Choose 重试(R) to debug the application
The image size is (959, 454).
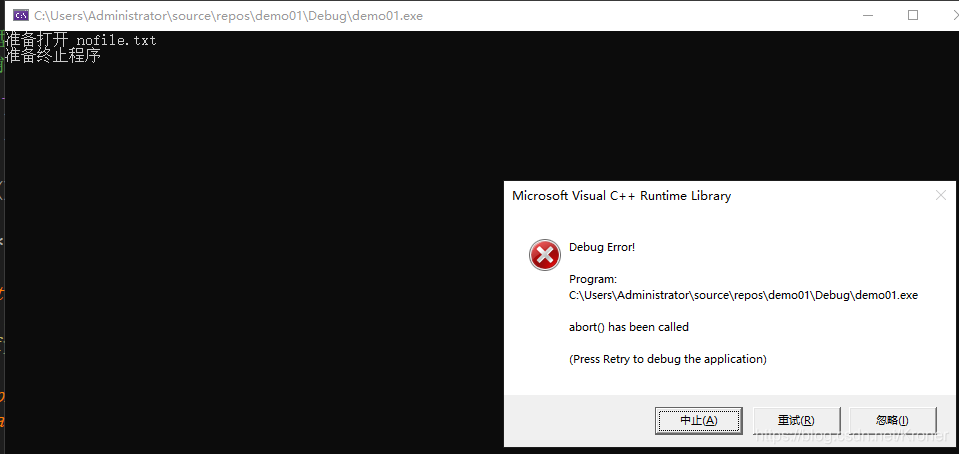(x=796, y=421)
